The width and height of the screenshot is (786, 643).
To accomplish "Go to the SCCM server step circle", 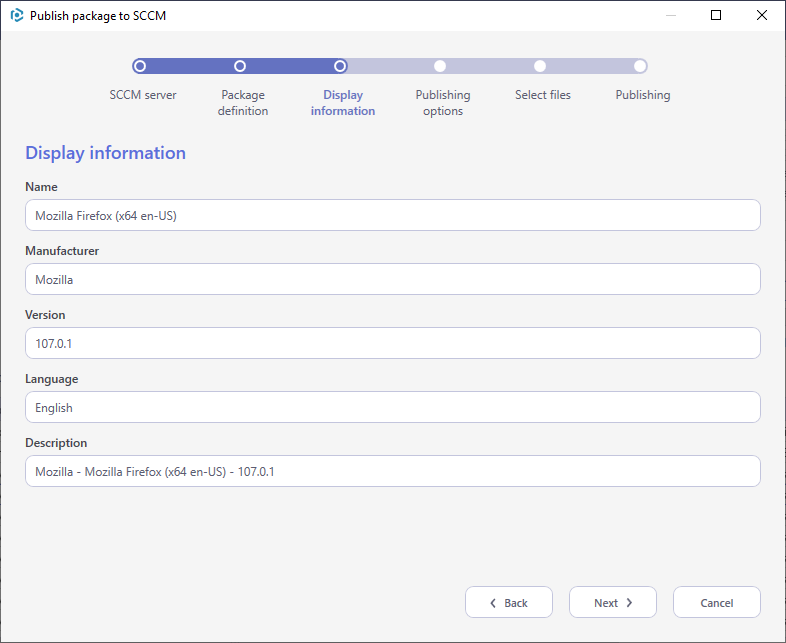I will tap(140, 66).
